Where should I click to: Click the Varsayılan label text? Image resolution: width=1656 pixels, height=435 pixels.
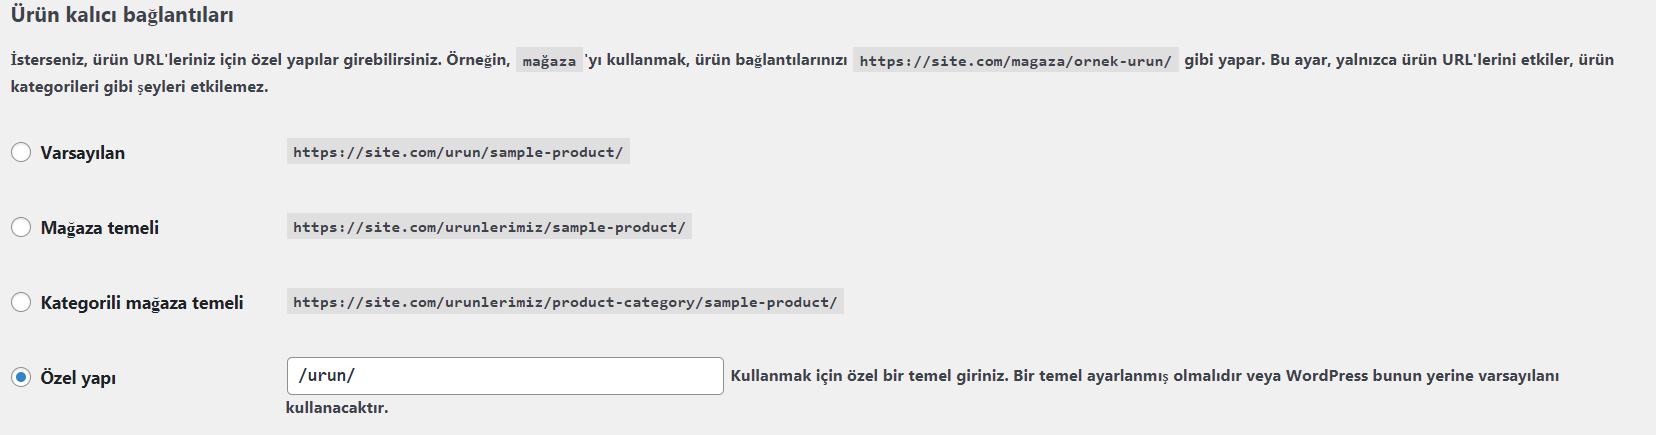click(x=83, y=153)
